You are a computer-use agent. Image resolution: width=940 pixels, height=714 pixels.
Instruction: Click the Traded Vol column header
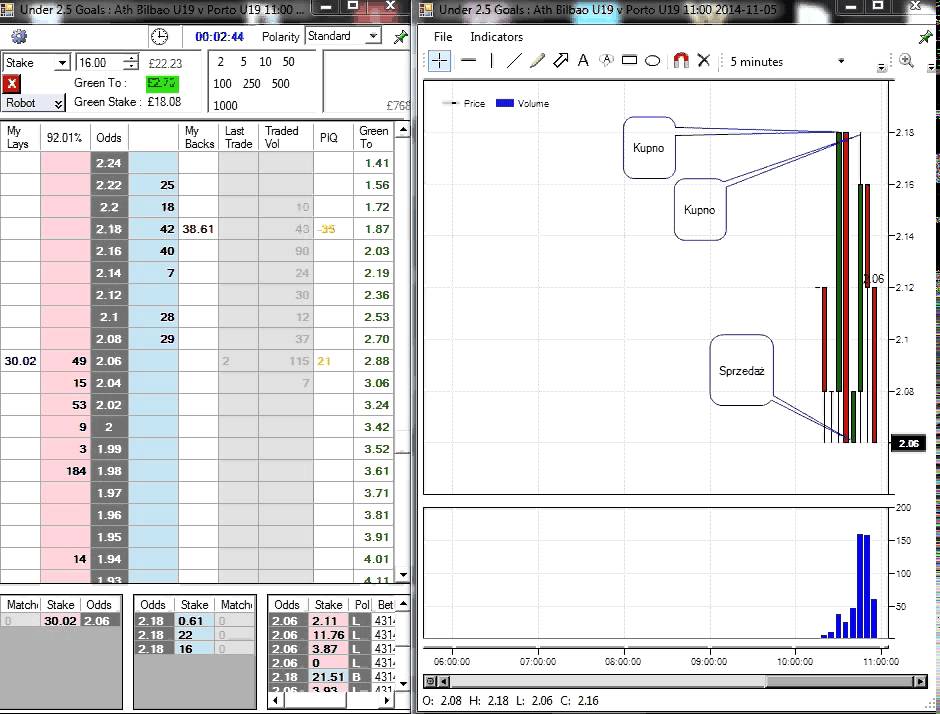(x=285, y=137)
